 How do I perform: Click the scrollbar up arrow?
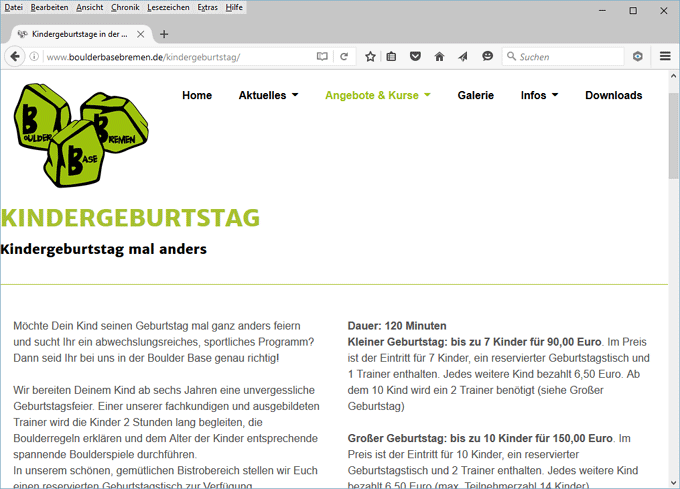coord(673,76)
